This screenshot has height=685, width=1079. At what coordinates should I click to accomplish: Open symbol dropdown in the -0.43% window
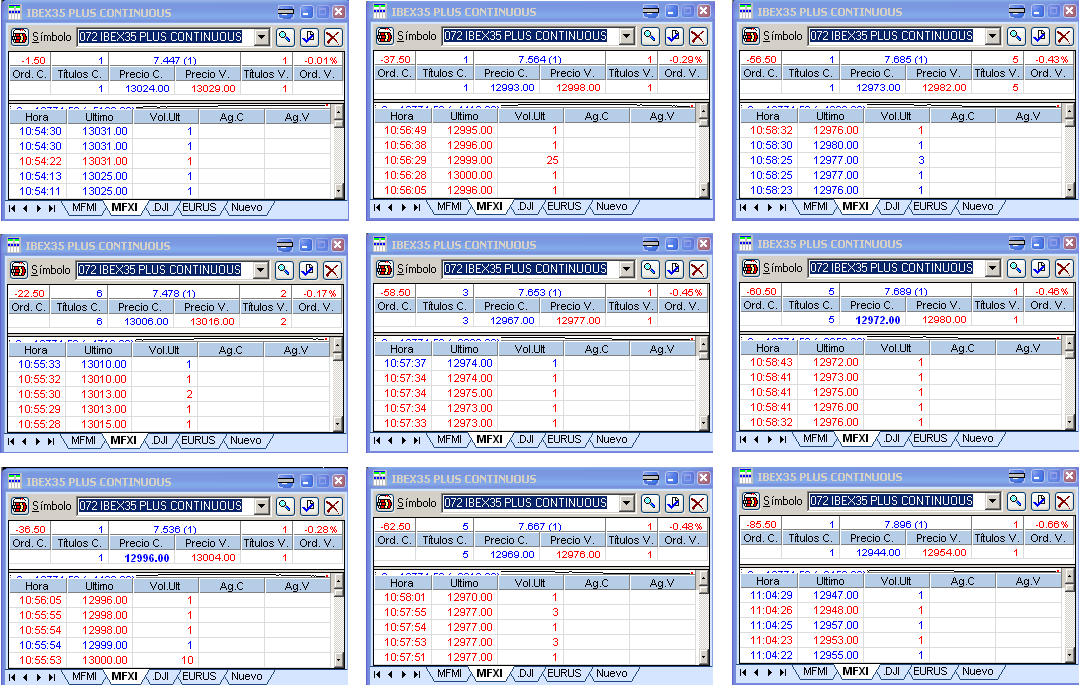click(x=993, y=36)
